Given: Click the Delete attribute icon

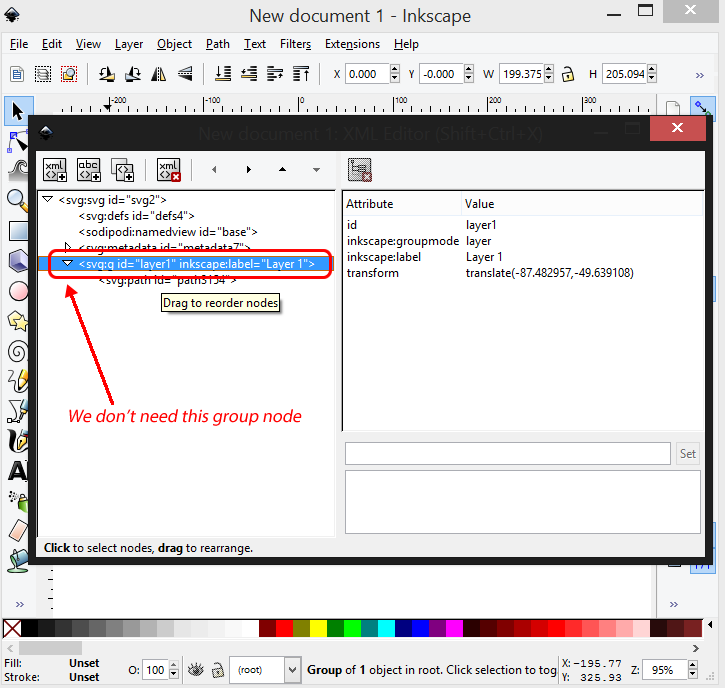Looking at the screenshot, I should coord(360,170).
